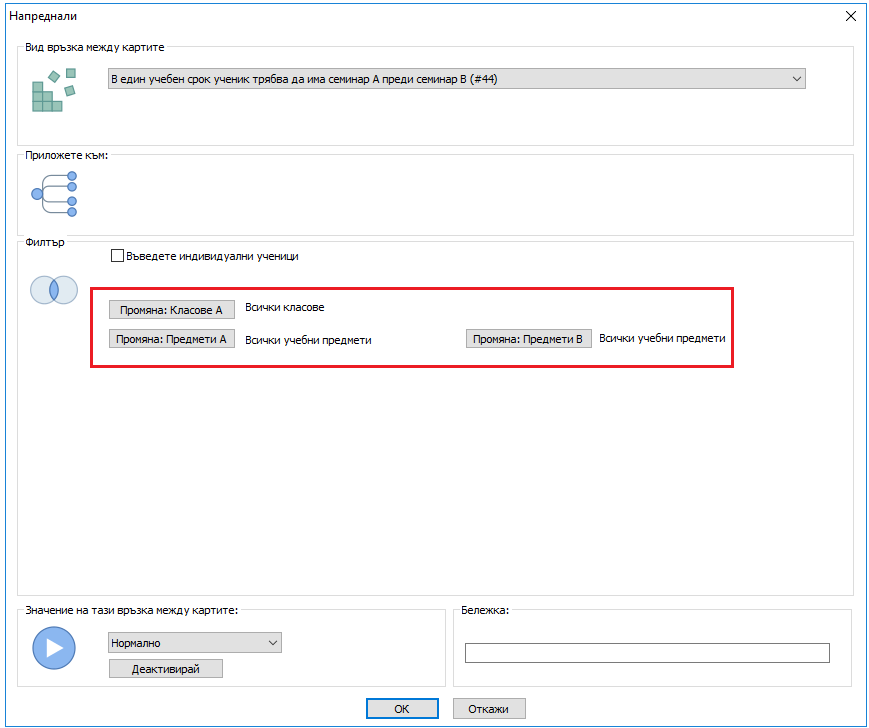Click 'Всички учебни предмети' beside Предмети B
The height and width of the screenshot is (728, 869).
[x=662, y=339]
